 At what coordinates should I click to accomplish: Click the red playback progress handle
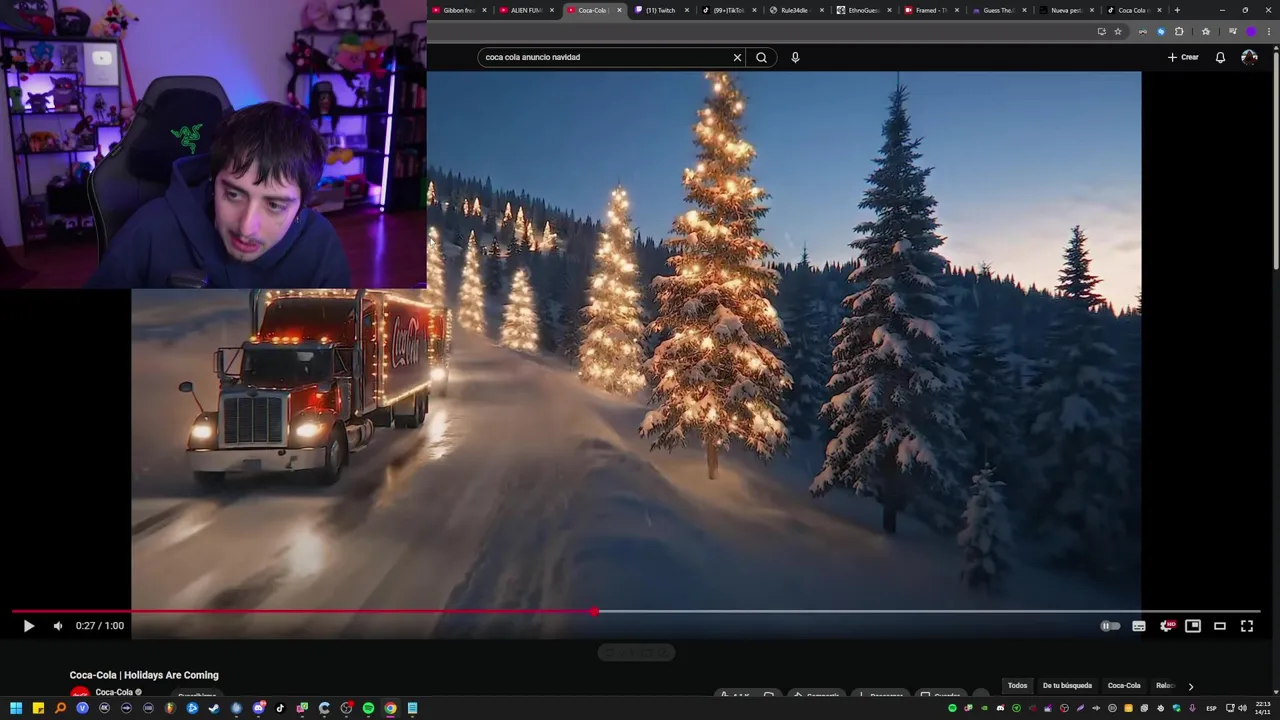[x=594, y=611]
